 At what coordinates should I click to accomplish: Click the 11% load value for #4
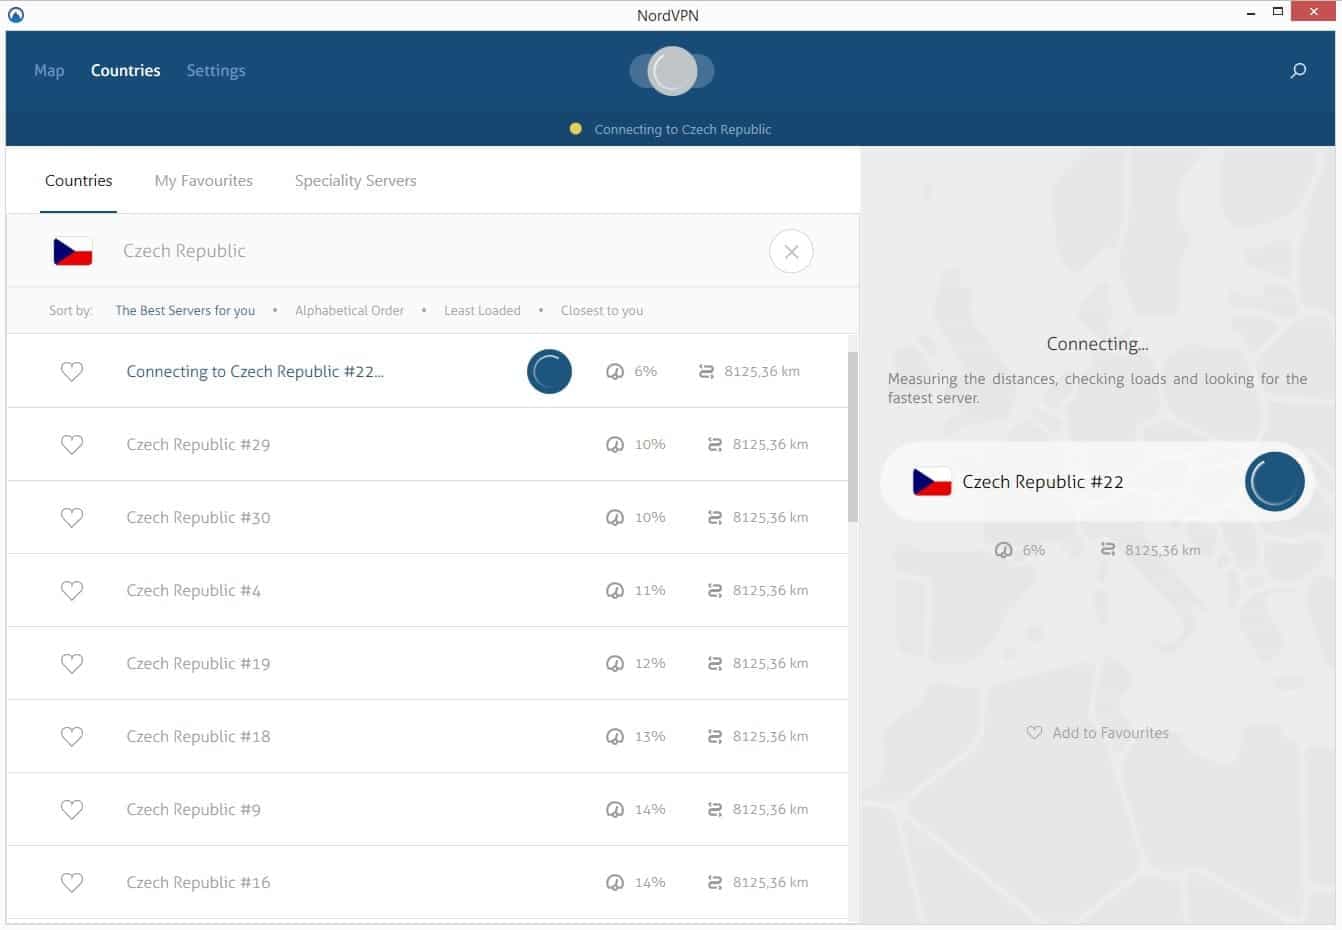point(650,591)
